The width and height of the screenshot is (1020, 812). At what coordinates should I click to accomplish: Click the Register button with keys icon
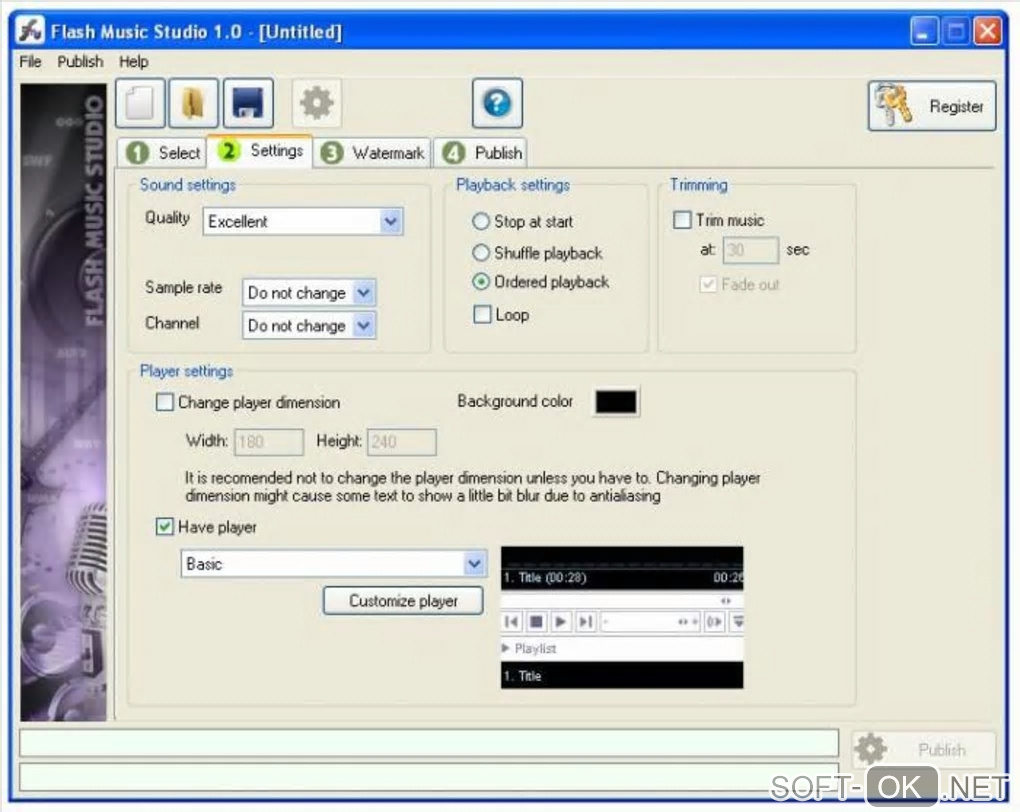point(932,106)
